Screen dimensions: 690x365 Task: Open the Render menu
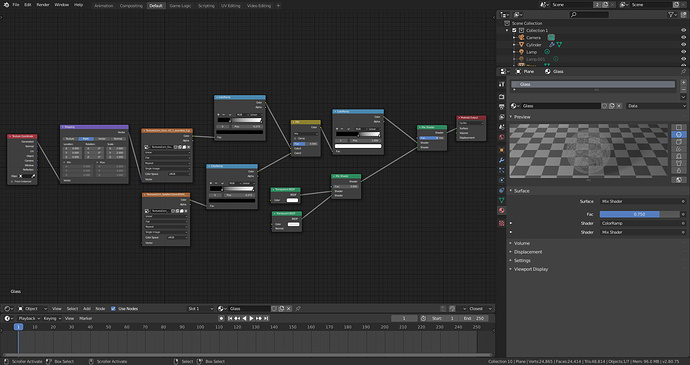tap(43, 5)
